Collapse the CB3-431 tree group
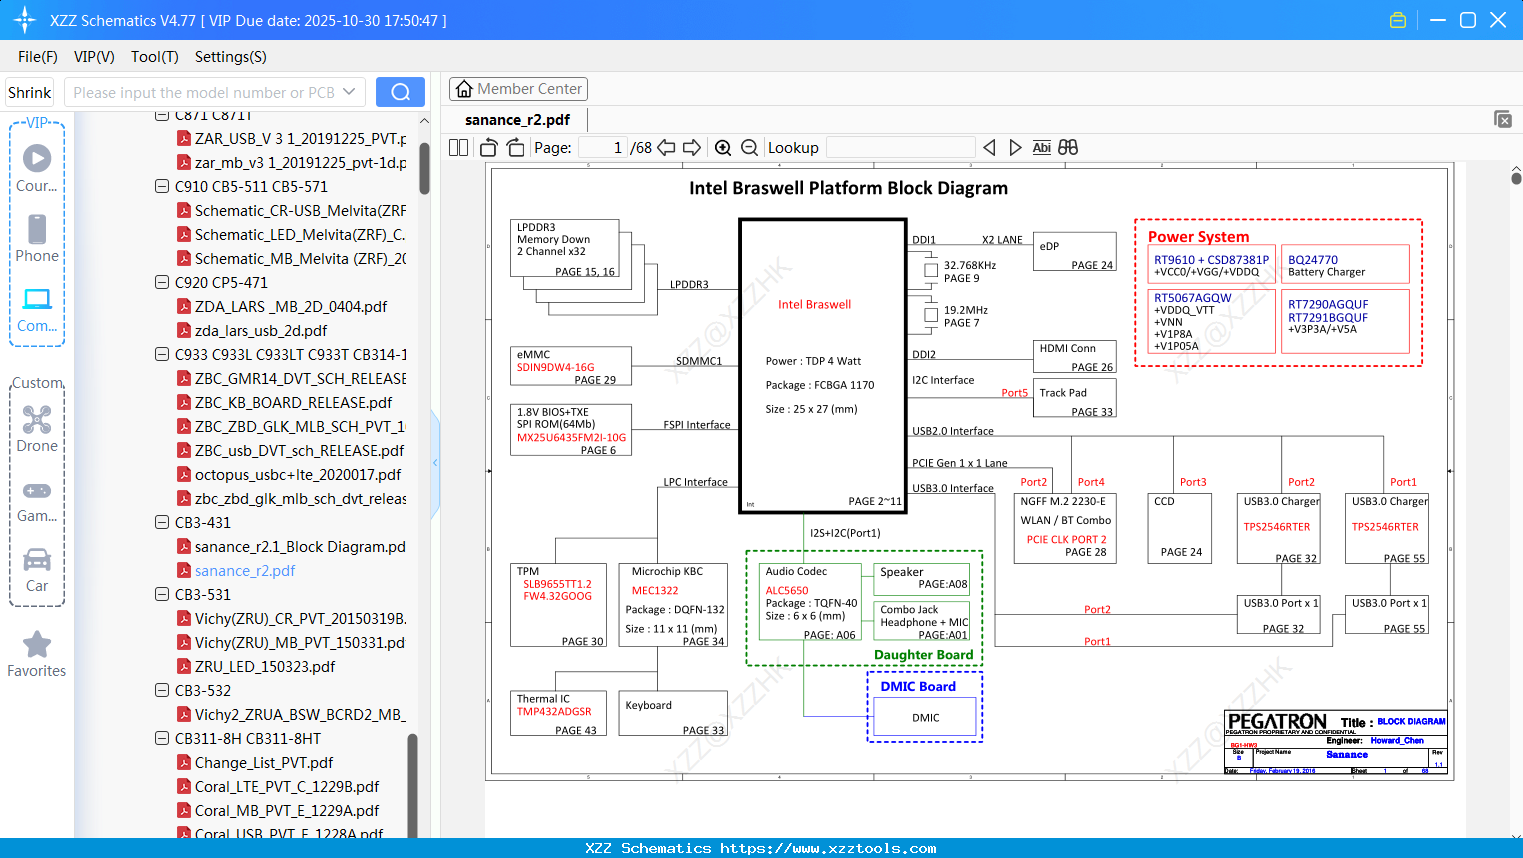Screen dimensions: 1523x858 coord(162,523)
